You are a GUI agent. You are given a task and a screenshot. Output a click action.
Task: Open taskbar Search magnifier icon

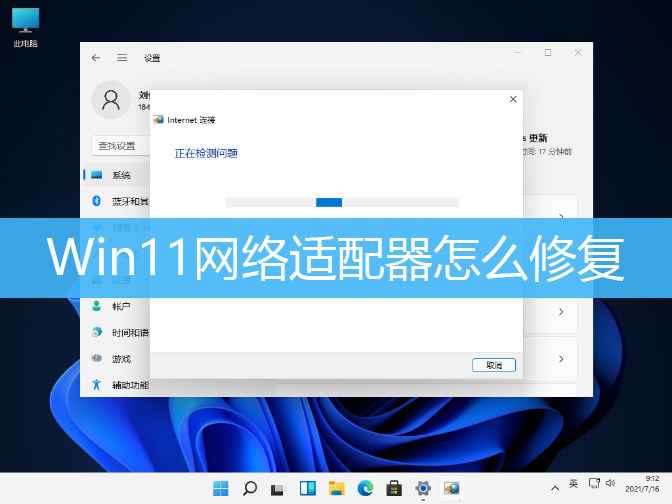tap(250, 488)
